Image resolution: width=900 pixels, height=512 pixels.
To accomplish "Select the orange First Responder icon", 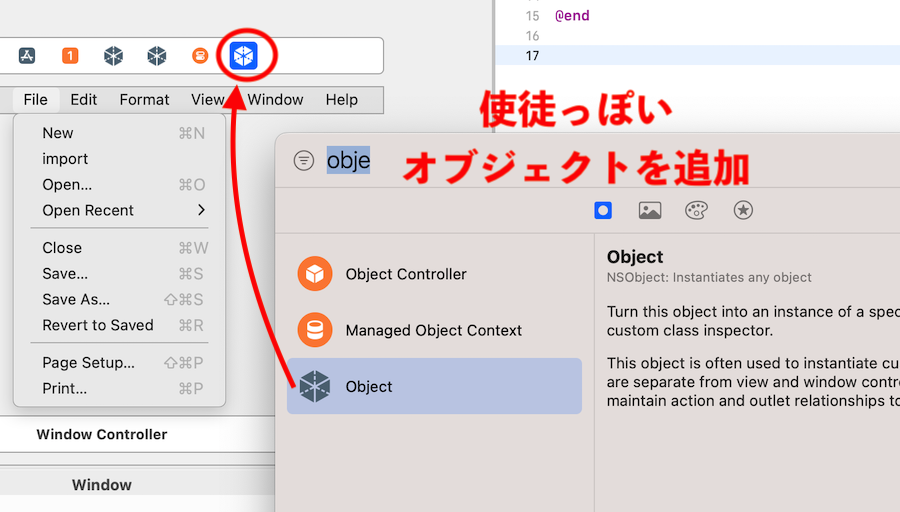I will point(70,56).
